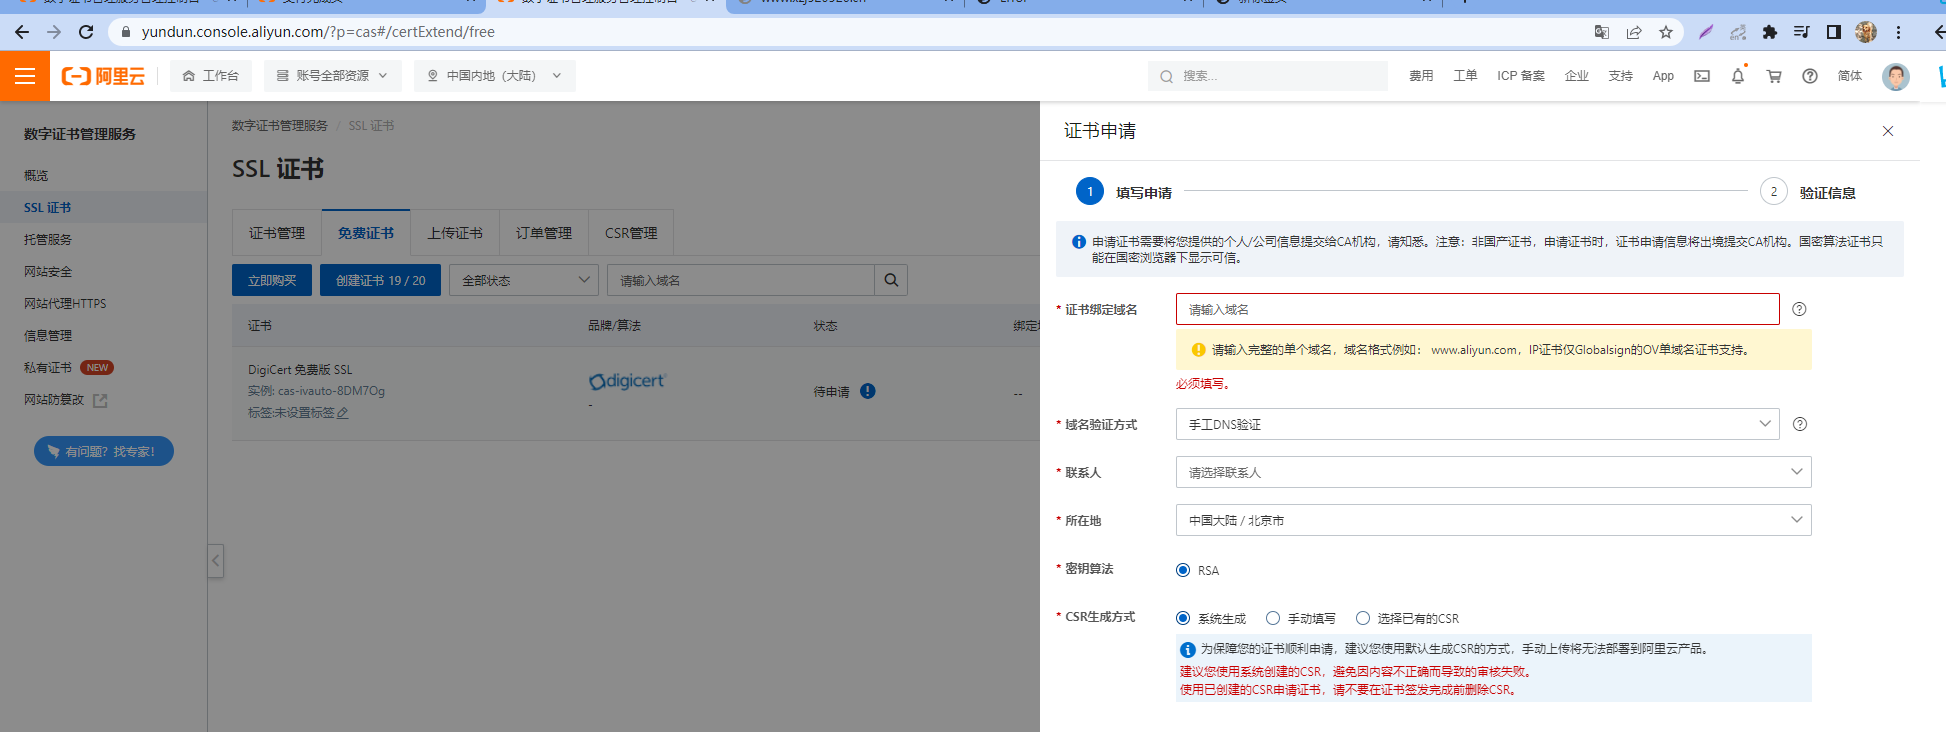
Task: Close the 证书申请 panel
Action: 1888,131
